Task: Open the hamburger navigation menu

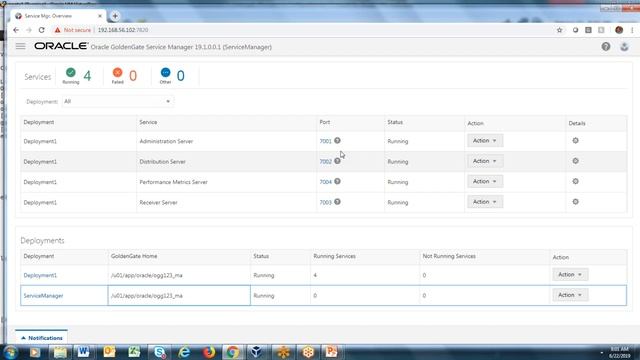Action: [20, 46]
